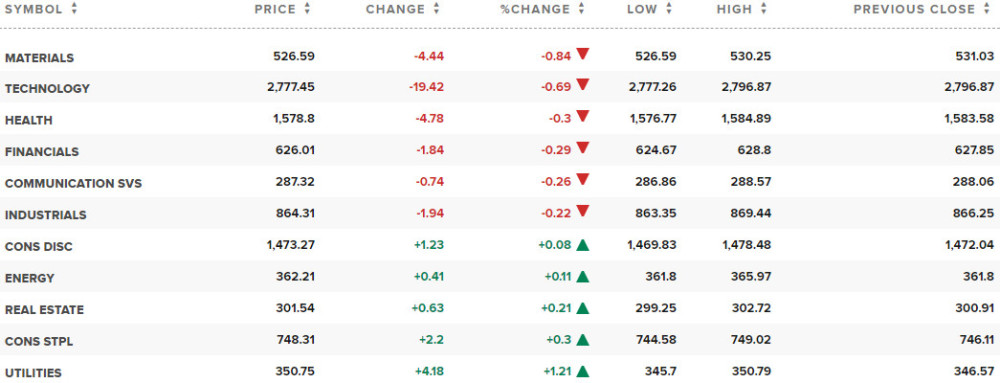Click red down arrow in TECHNOLOGY row
This screenshot has width=1000, height=383.
click(582, 85)
